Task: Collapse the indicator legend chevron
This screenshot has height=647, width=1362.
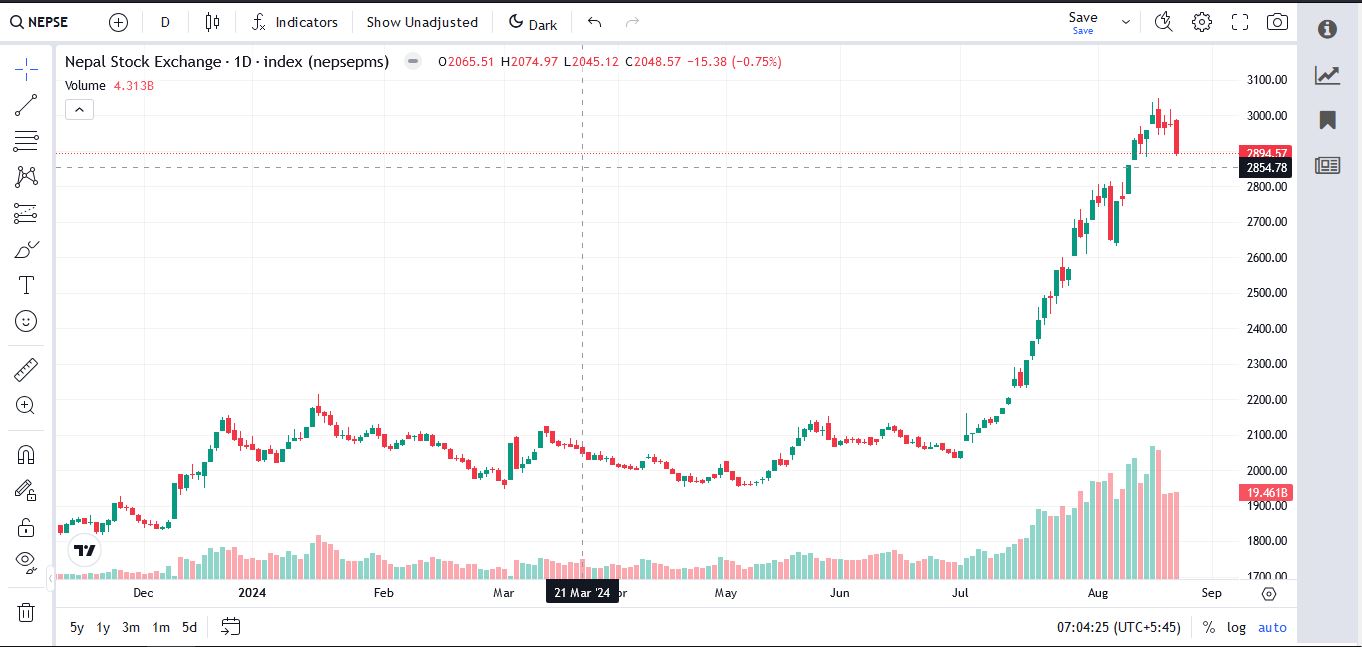Action: (x=80, y=110)
